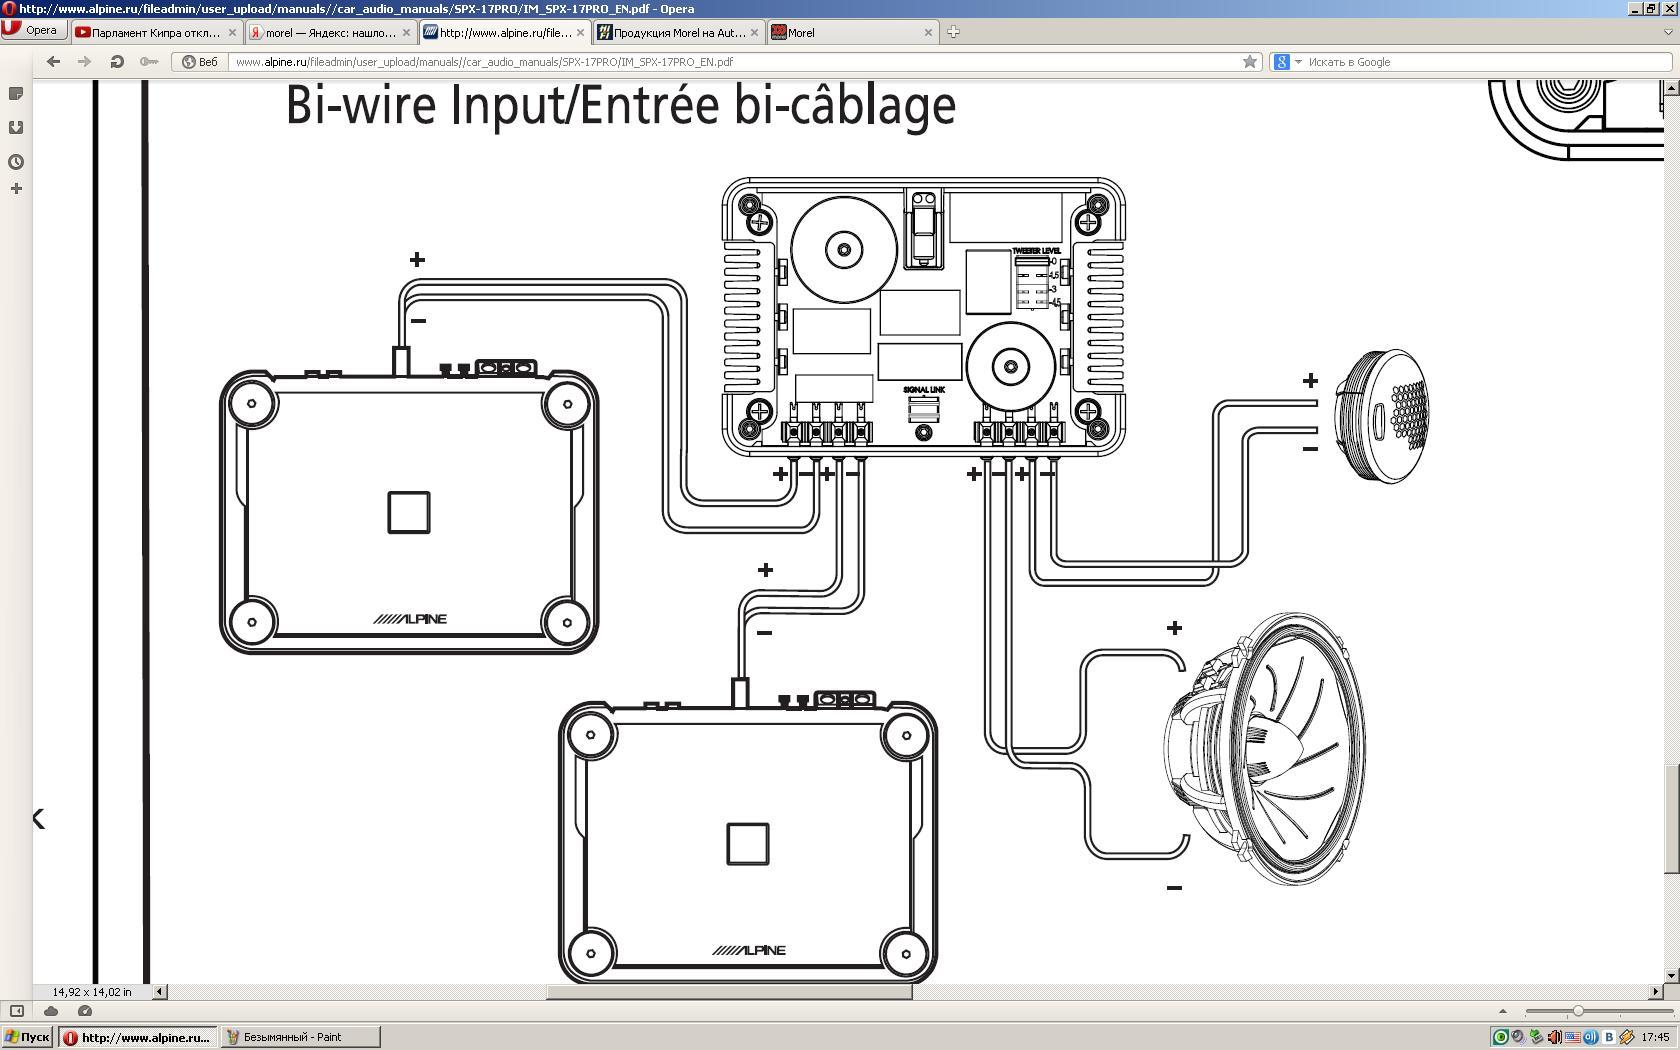1680x1050 pixels.
Task: Switch to the Продукция Morel tab
Action: coord(678,32)
